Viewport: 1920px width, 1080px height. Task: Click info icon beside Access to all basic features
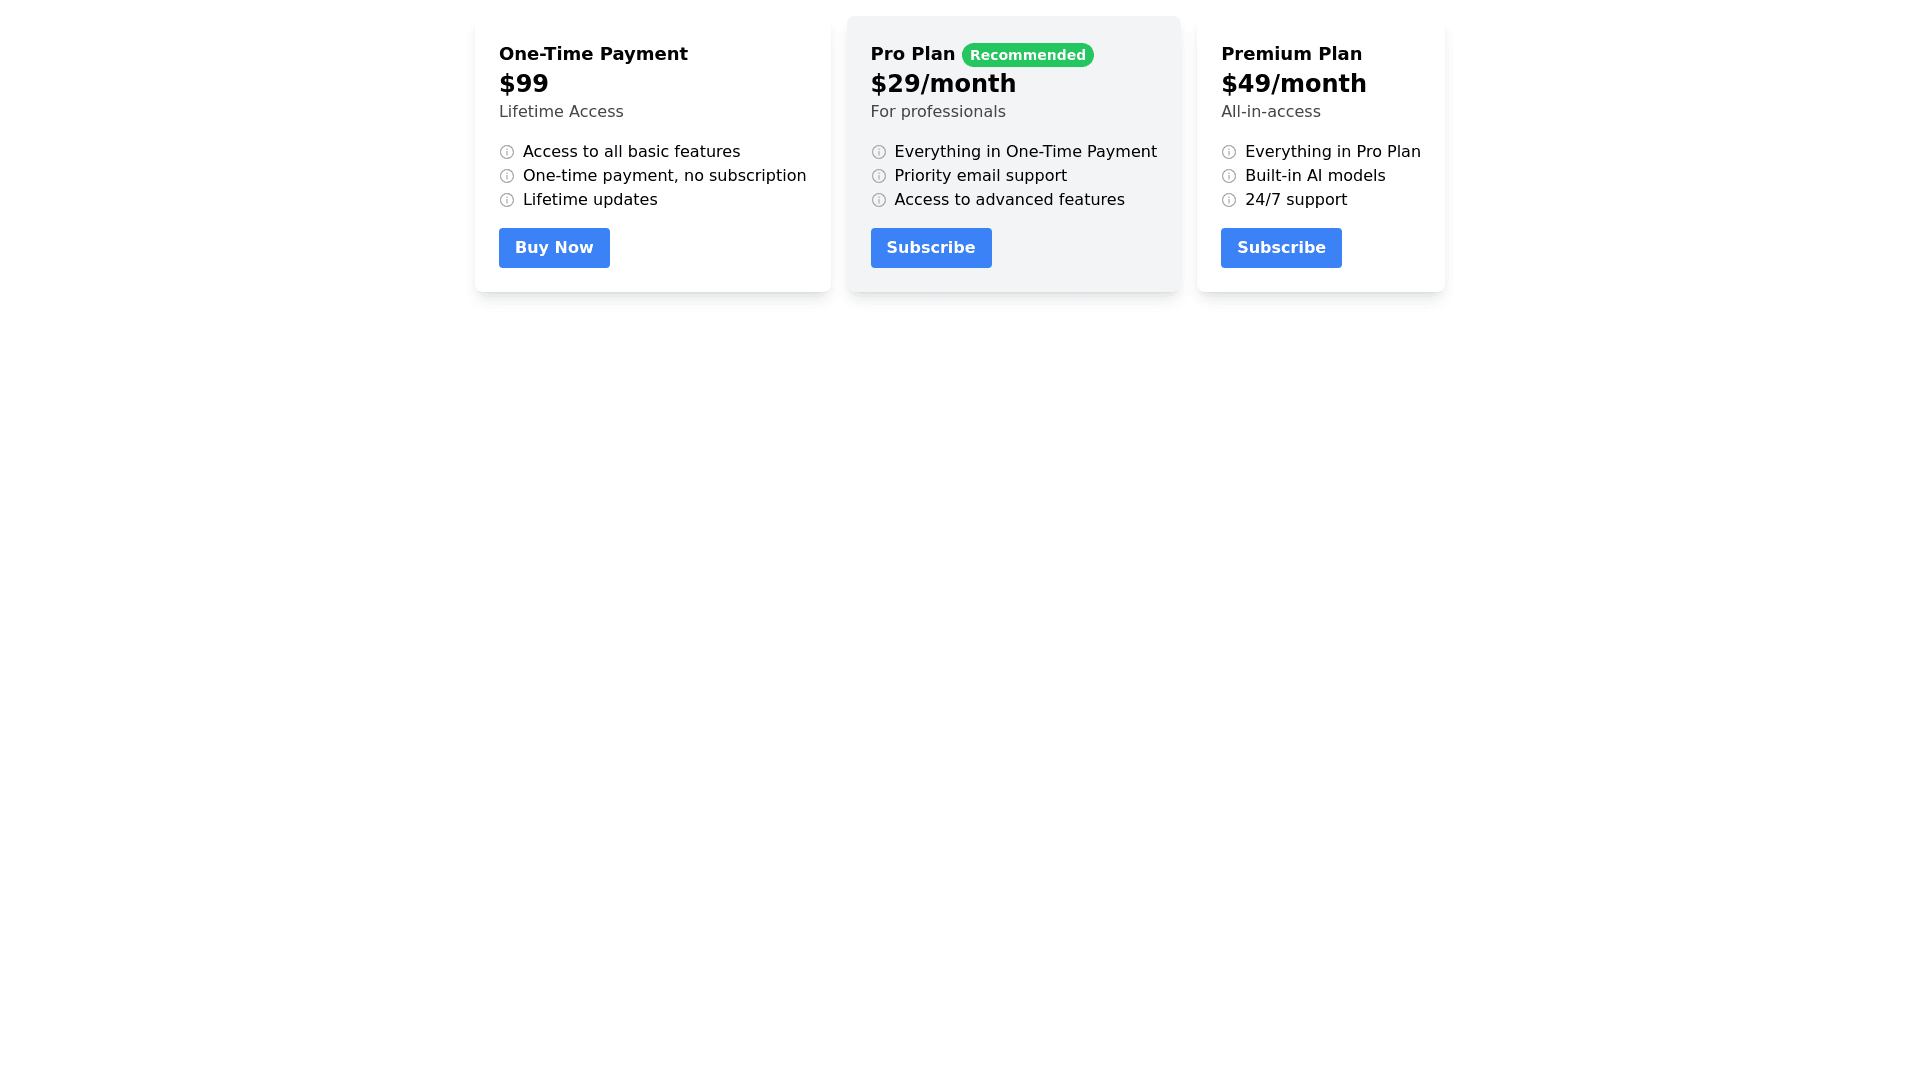(x=507, y=152)
